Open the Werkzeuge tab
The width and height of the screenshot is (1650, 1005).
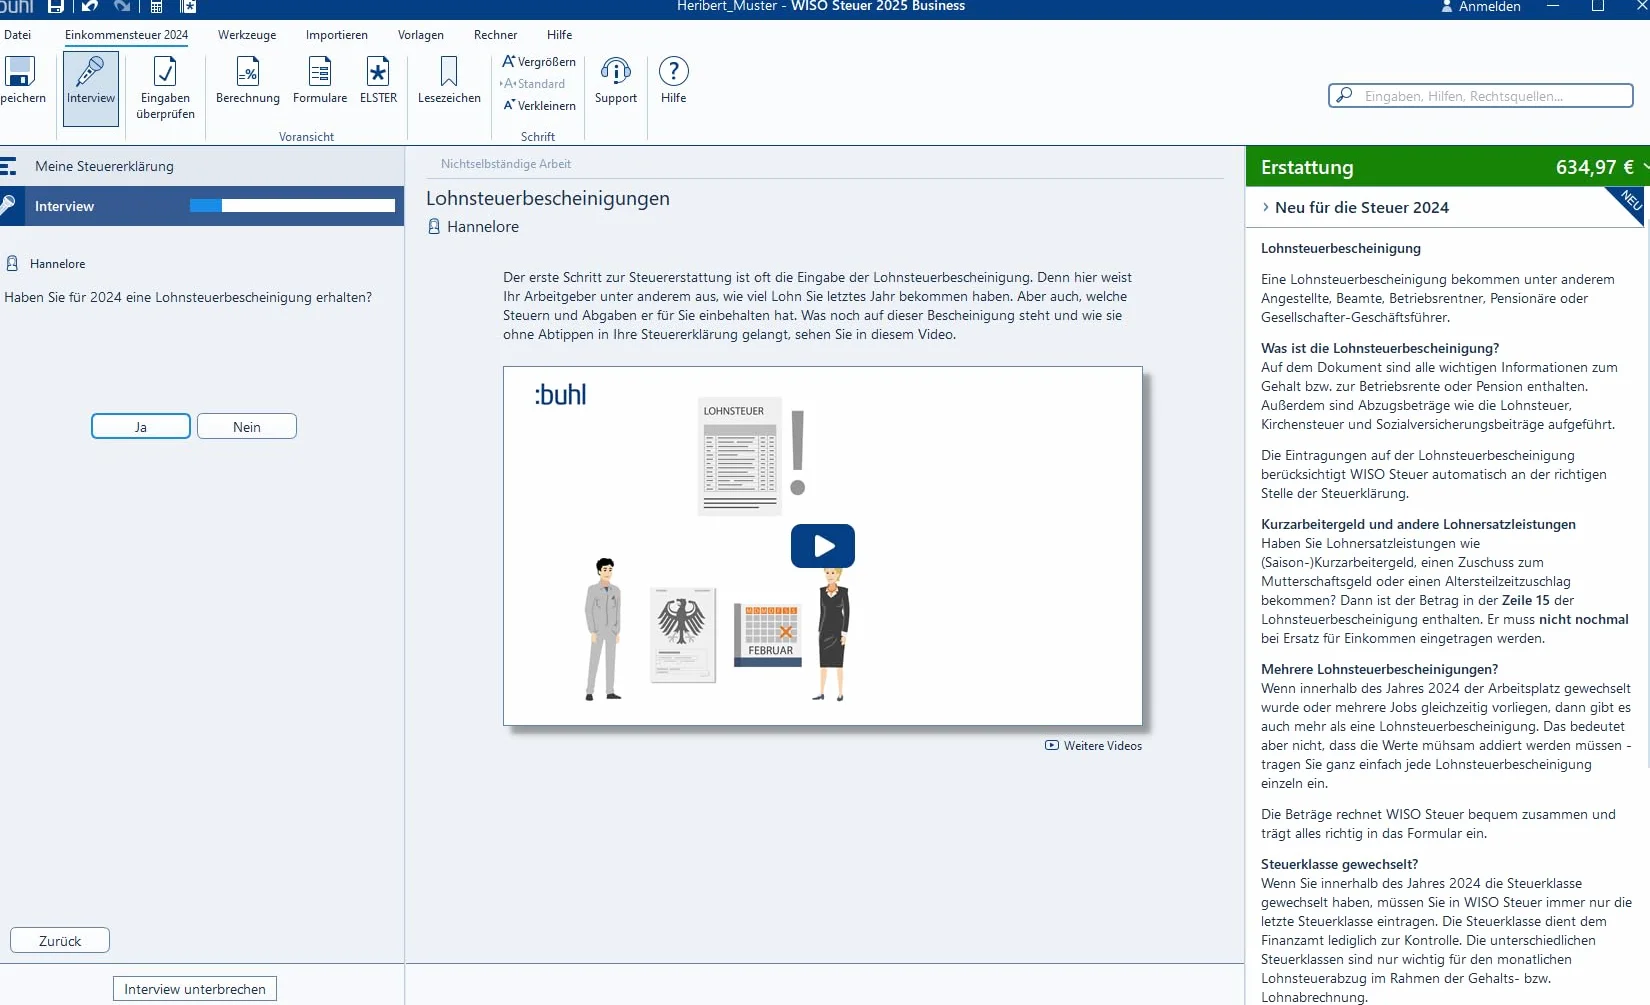tap(247, 35)
